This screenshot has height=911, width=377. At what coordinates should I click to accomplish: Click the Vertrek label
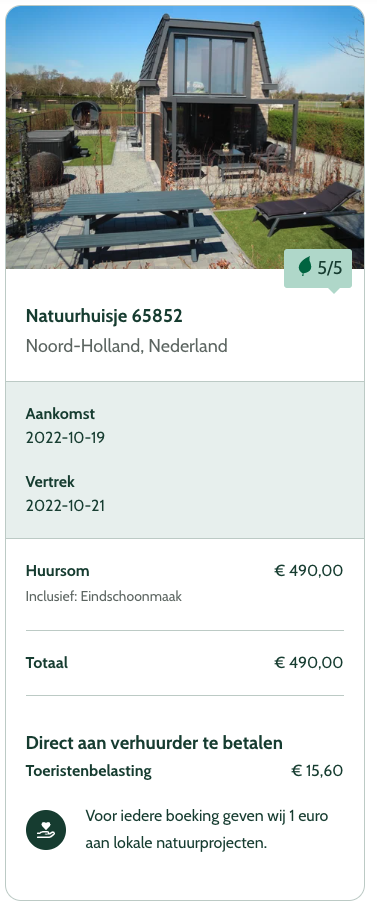(x=50, y=482)
